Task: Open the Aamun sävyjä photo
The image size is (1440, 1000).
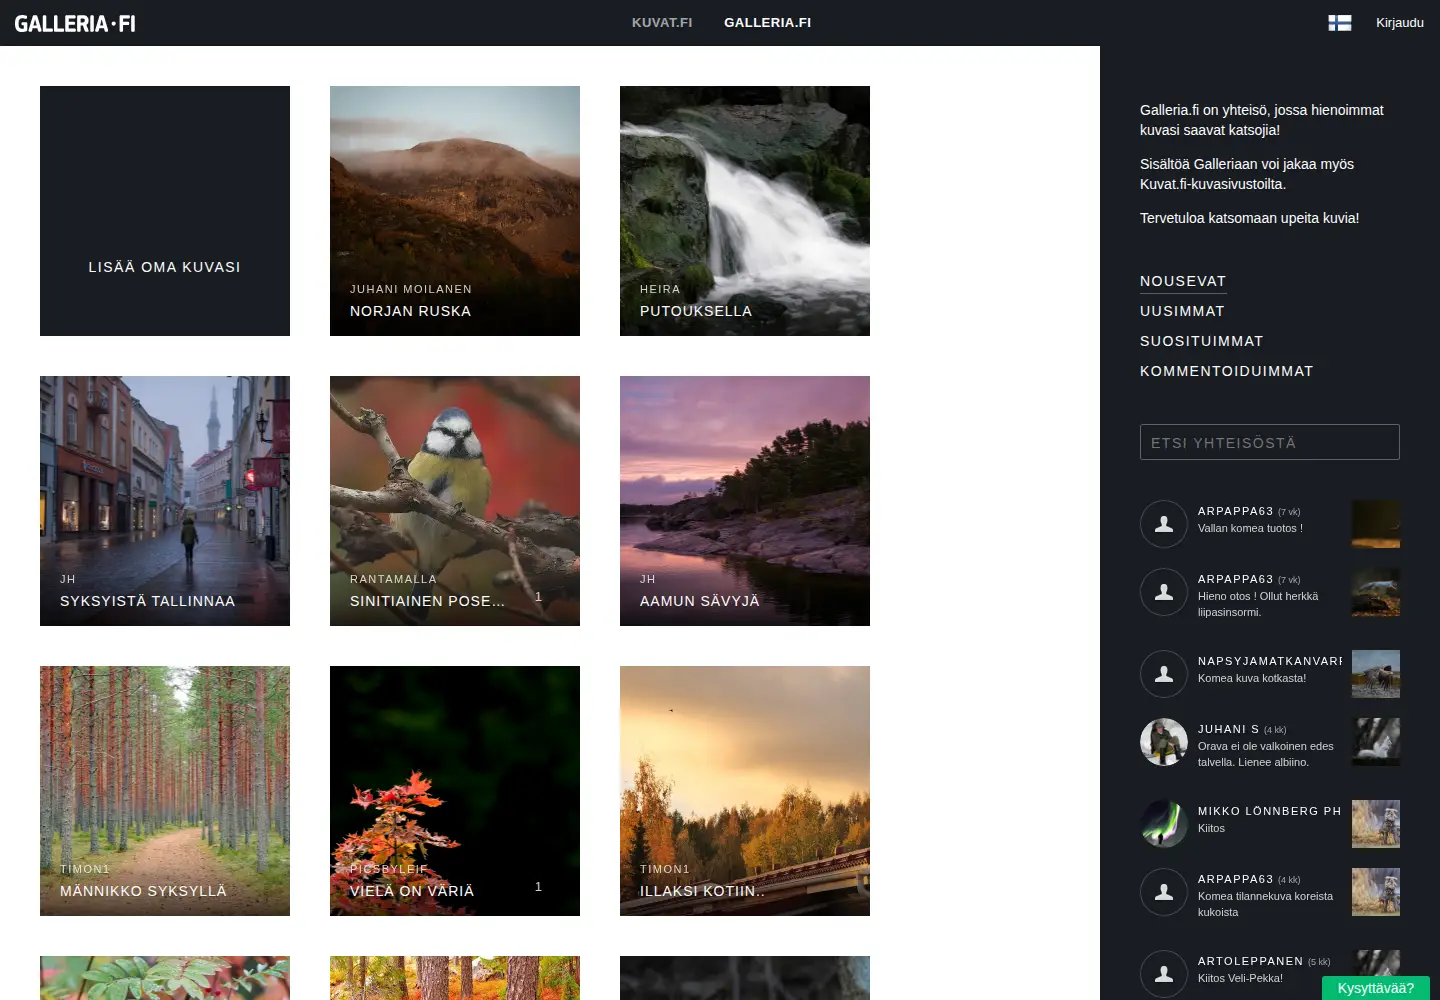Action: click(x=745, y=501)
